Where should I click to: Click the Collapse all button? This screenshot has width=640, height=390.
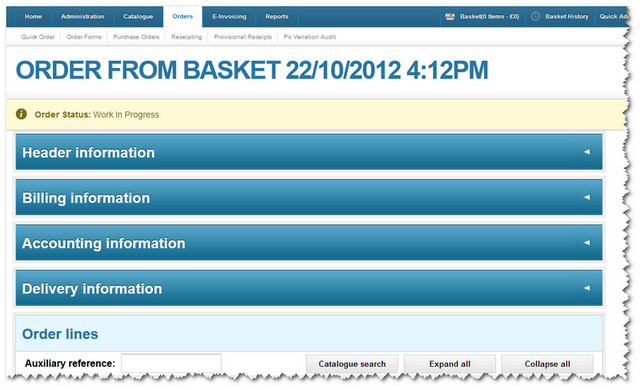547,363
